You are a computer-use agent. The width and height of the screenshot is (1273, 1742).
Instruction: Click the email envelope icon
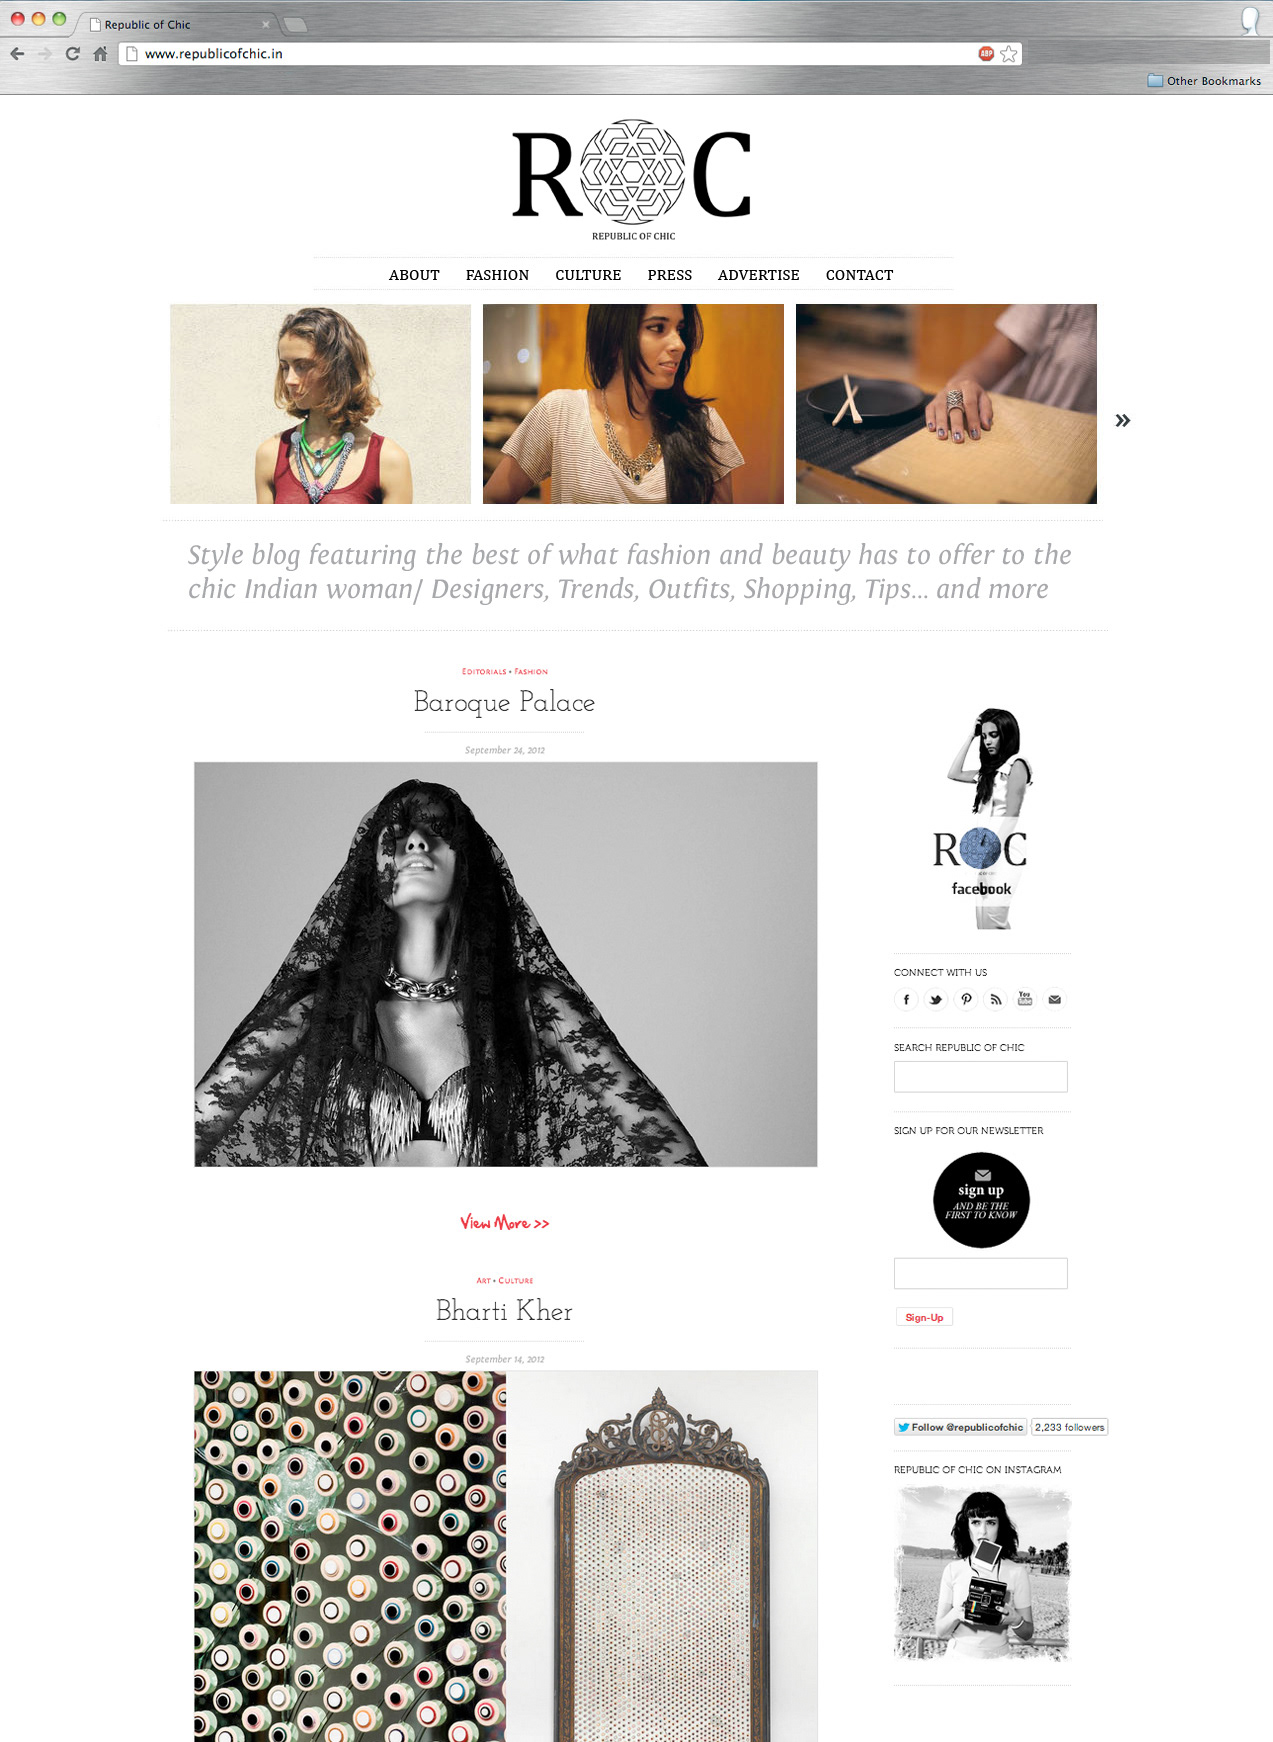coord(1055,999)
